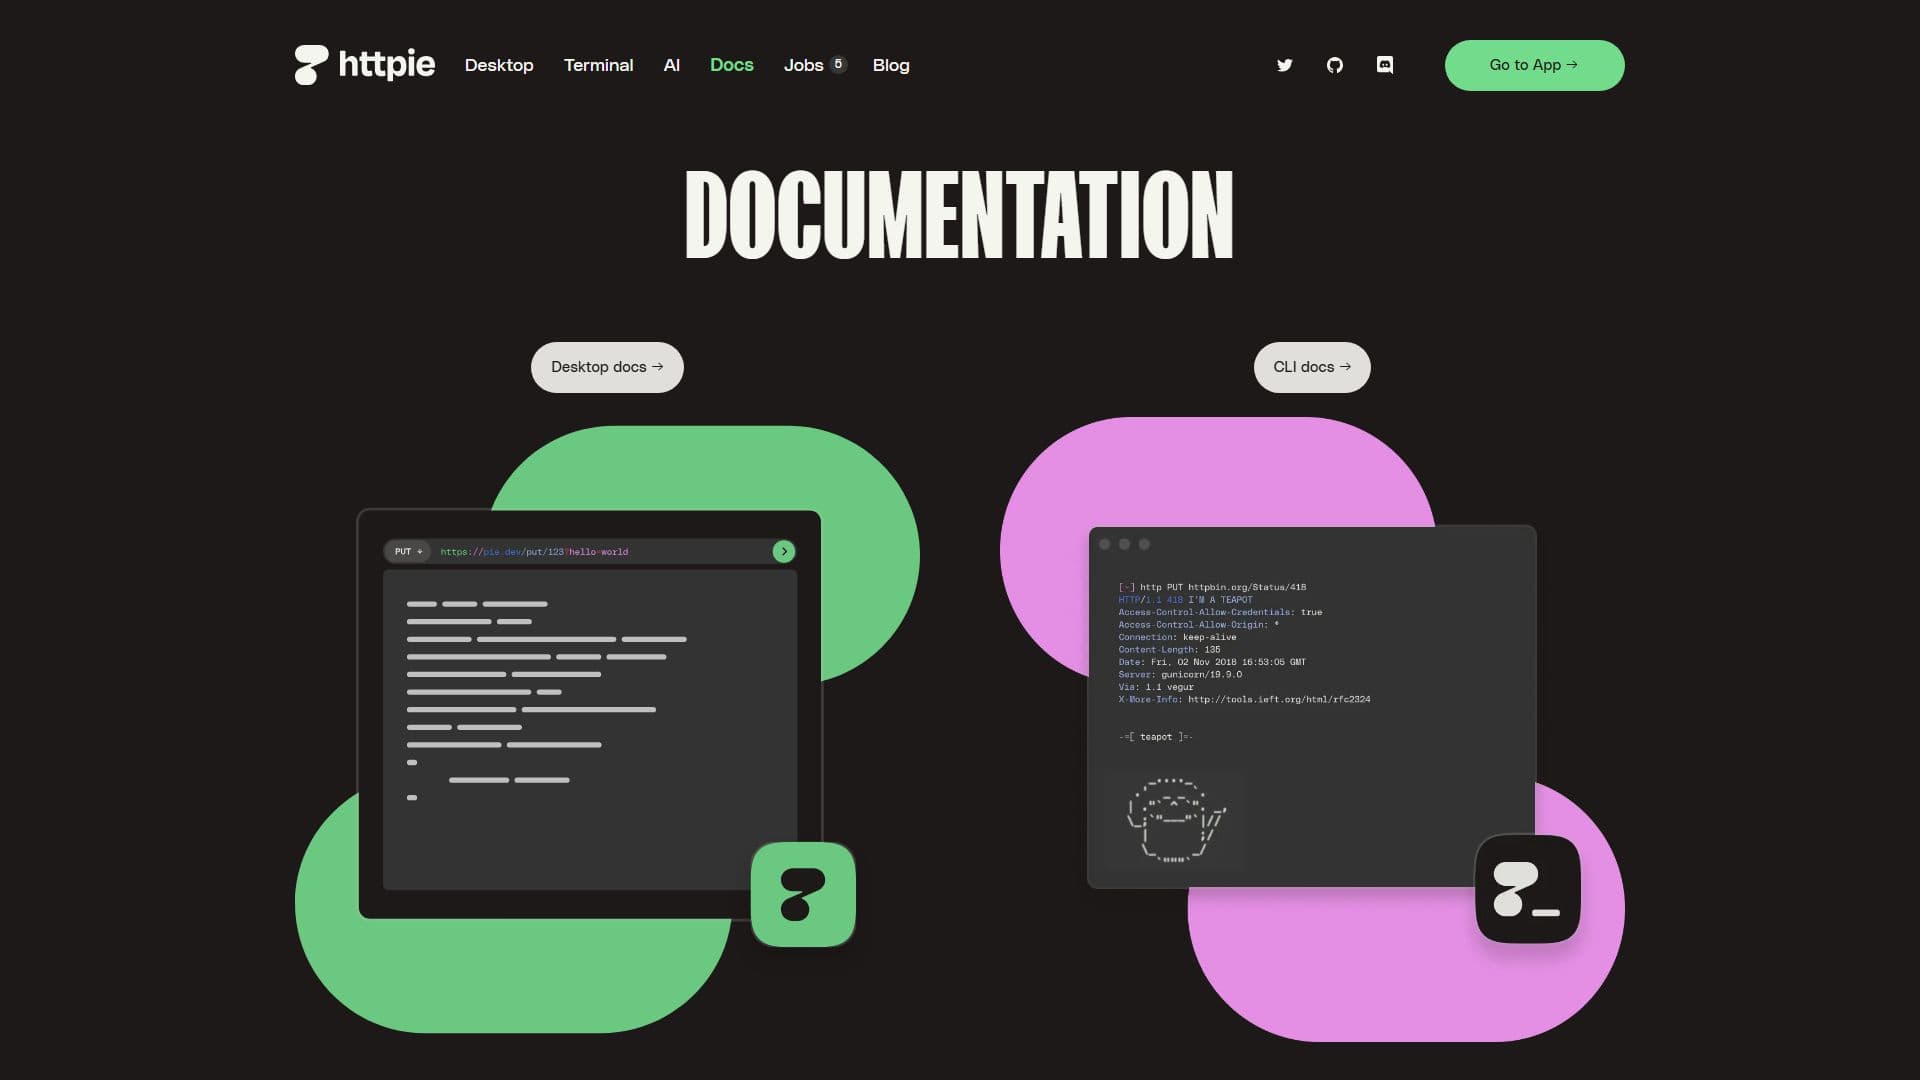The height and width of the screenshot is (1080, 1920).
Task: Click 'Connection: keep-alive' line in terminal
Action: 1177,637
